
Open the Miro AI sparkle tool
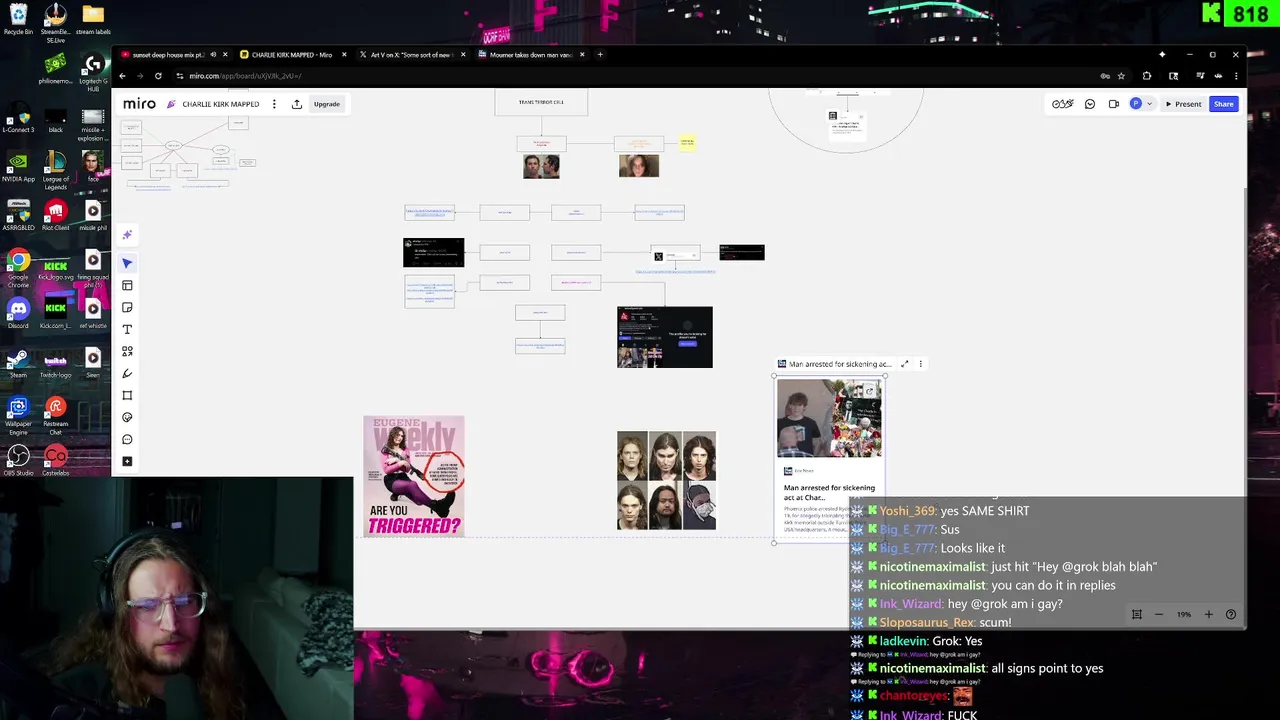click(127, 235)
